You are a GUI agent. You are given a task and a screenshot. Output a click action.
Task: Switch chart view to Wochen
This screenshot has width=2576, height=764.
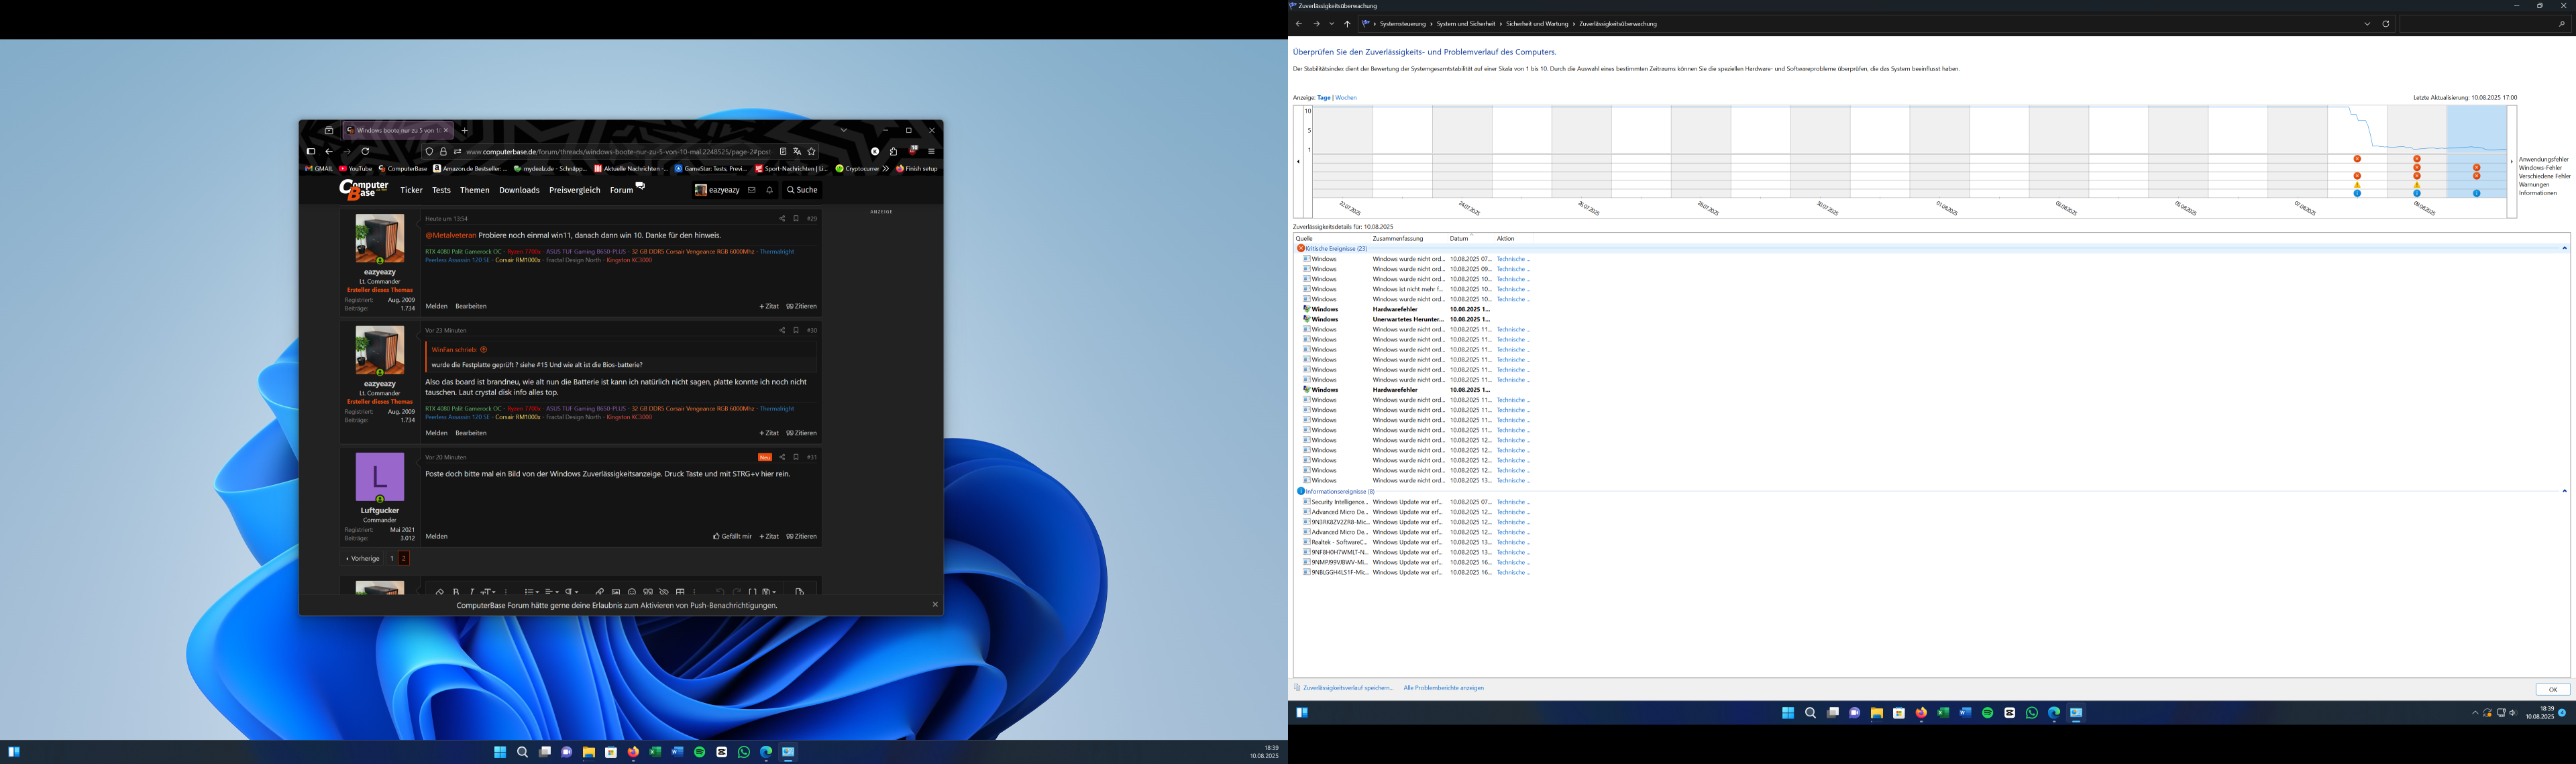pyautogui.click(x=1346, y=98)
